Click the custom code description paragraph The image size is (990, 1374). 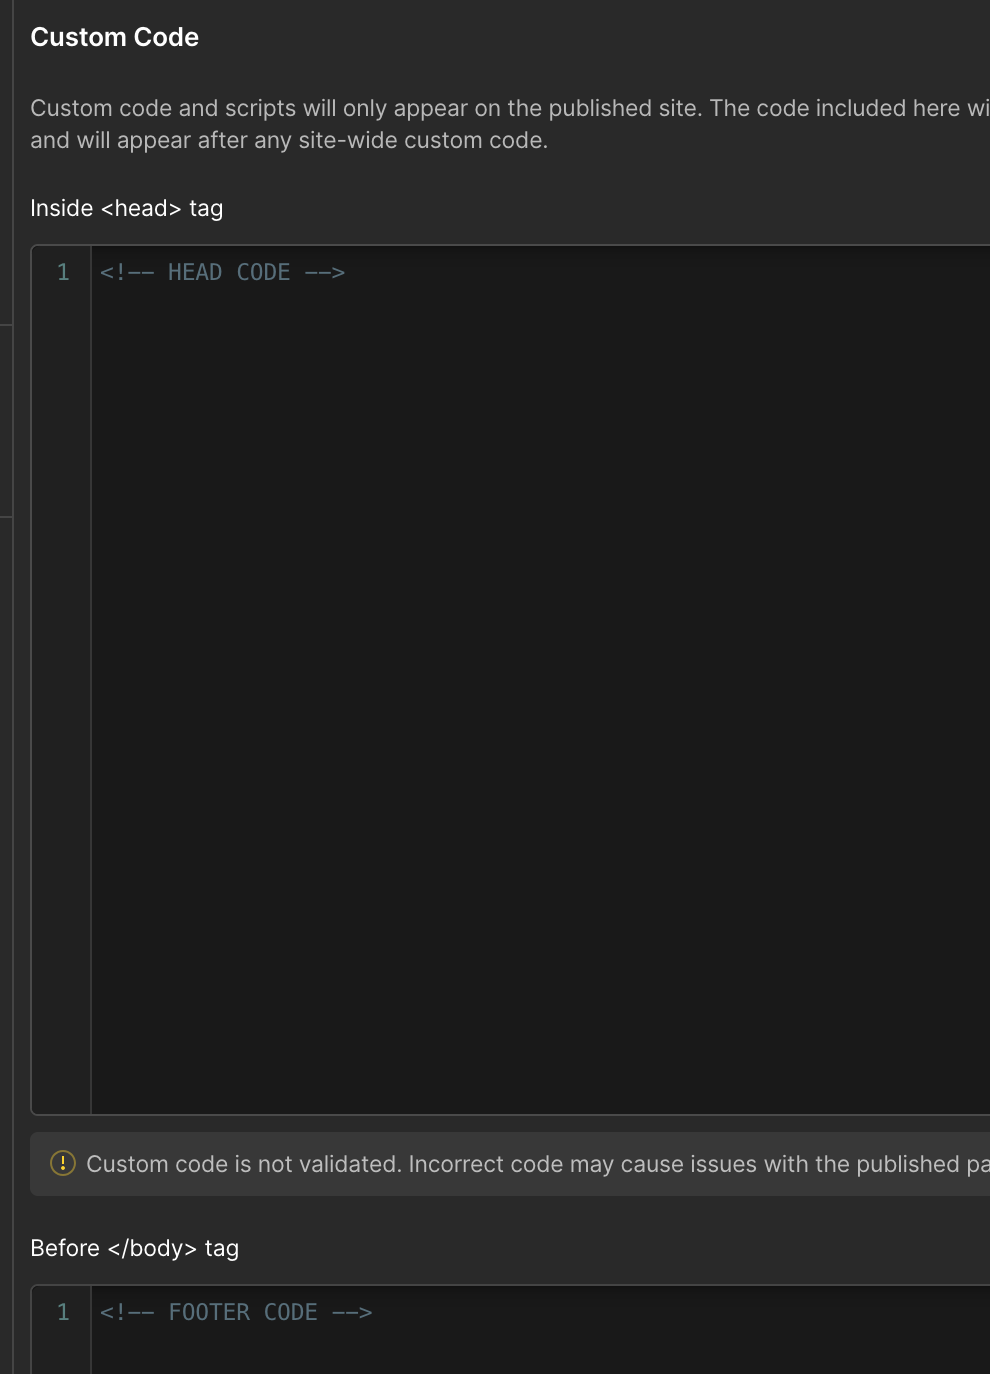[510, 124]
